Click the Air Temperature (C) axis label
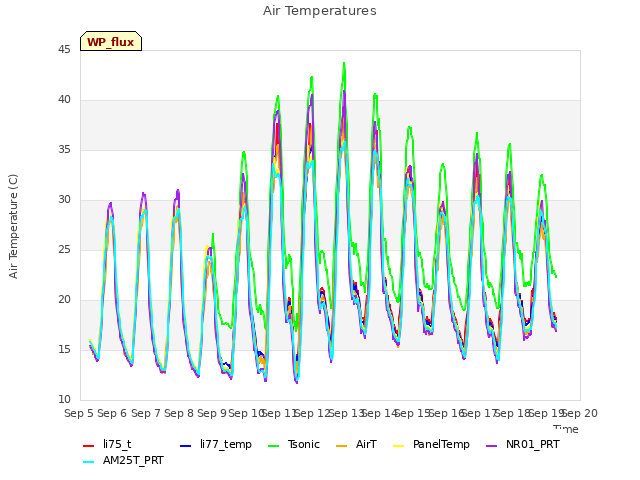 tap(13, 226)
